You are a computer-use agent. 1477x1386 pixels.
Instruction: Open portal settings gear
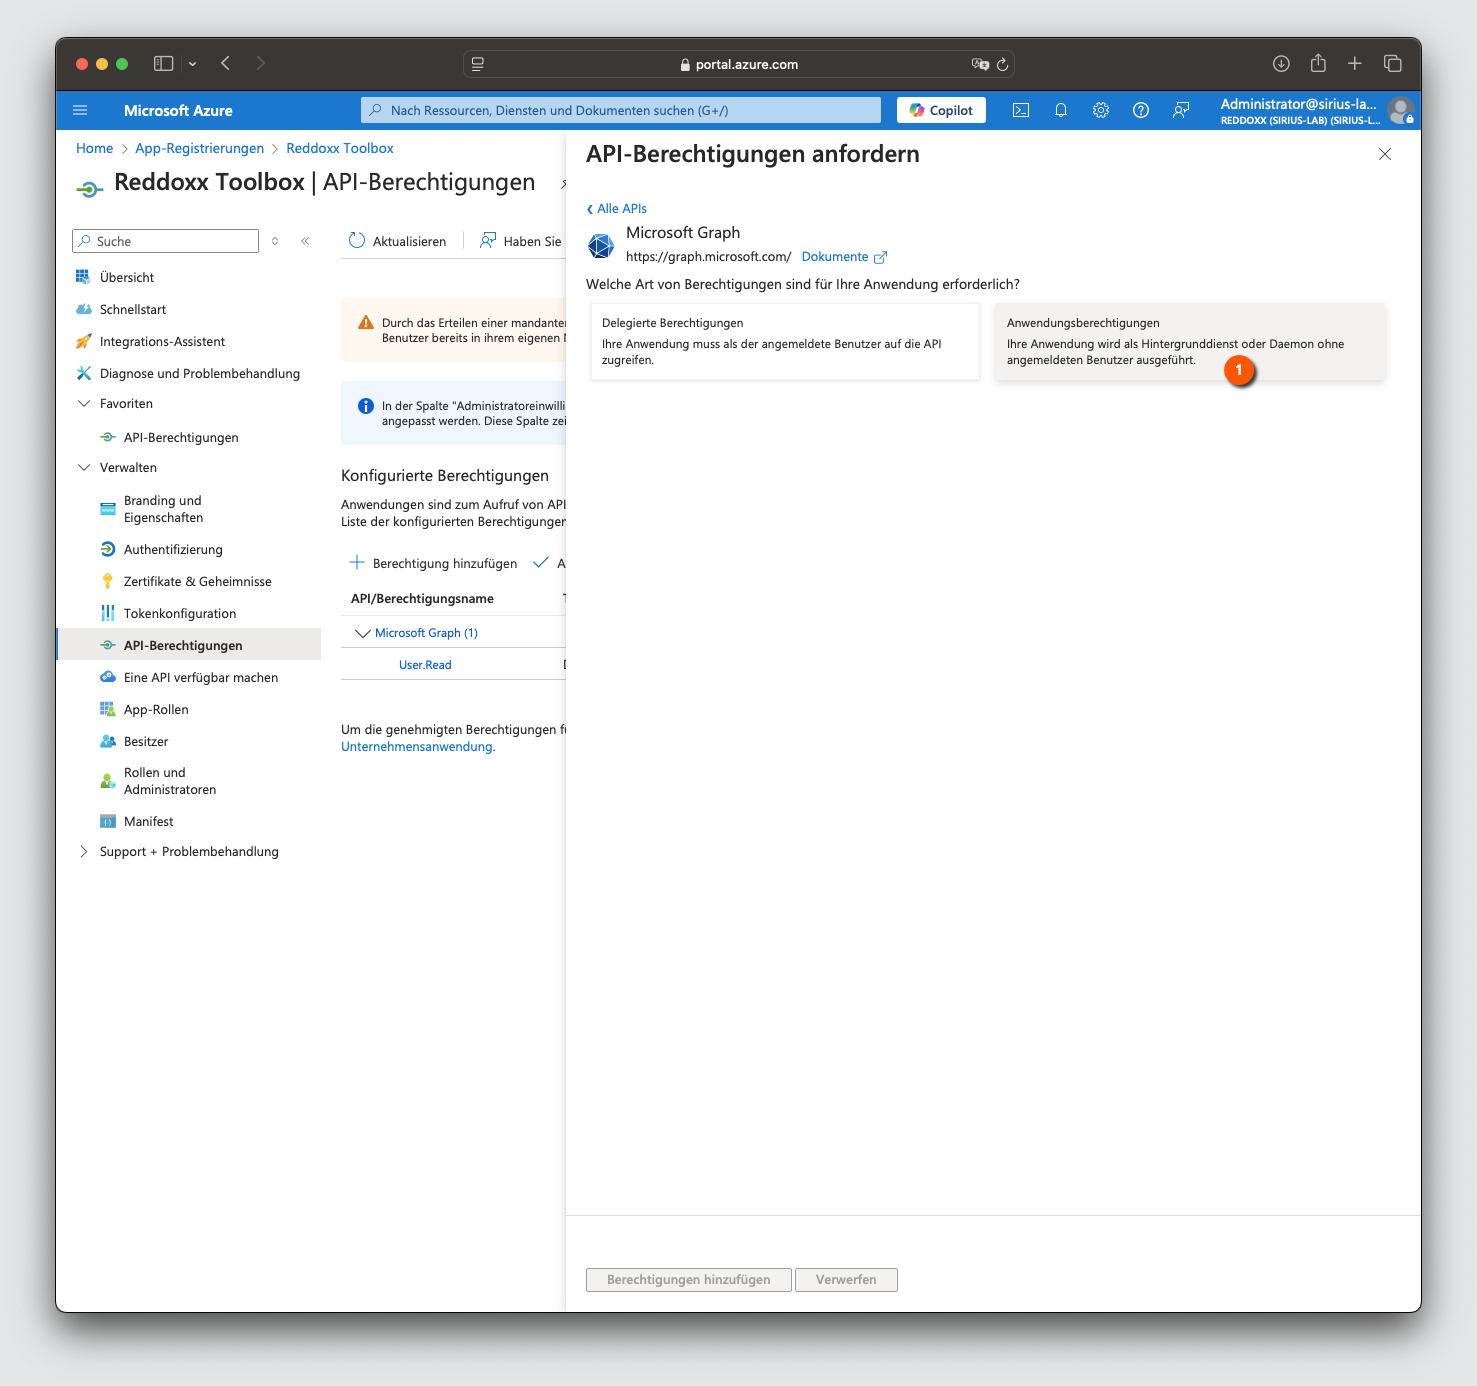[x=1101, y=110]
